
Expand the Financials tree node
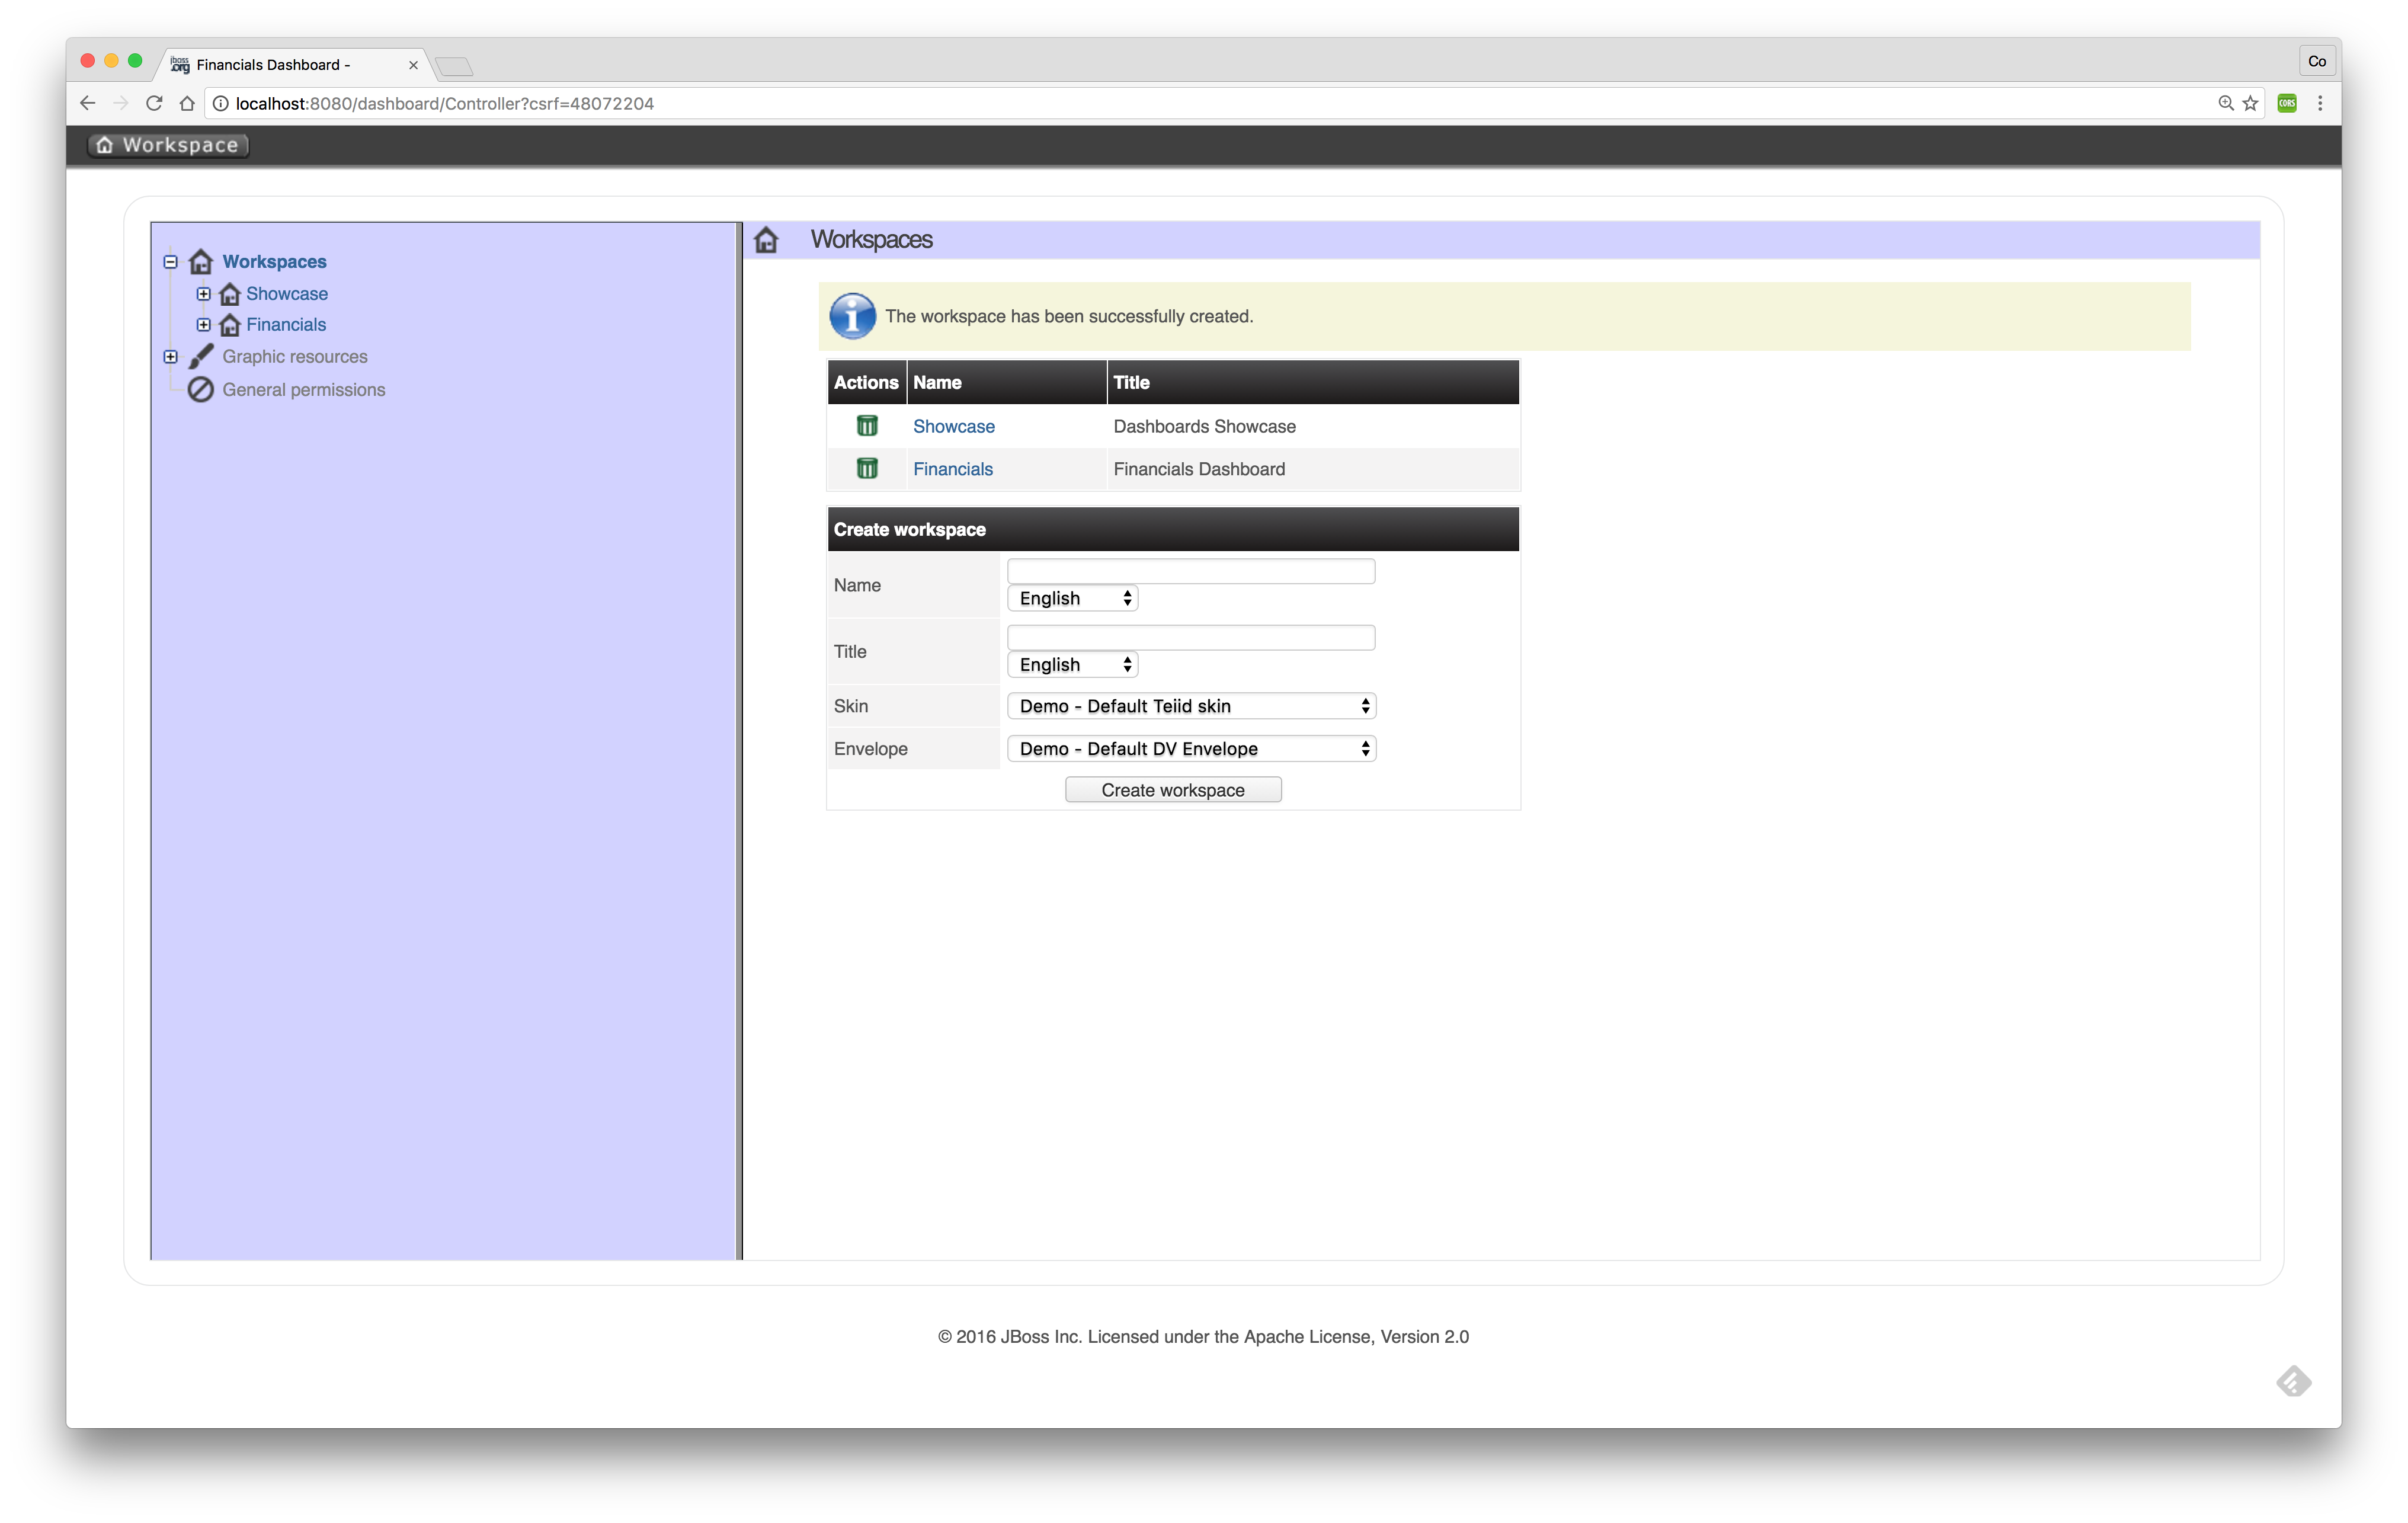click(x=204, y=324)
